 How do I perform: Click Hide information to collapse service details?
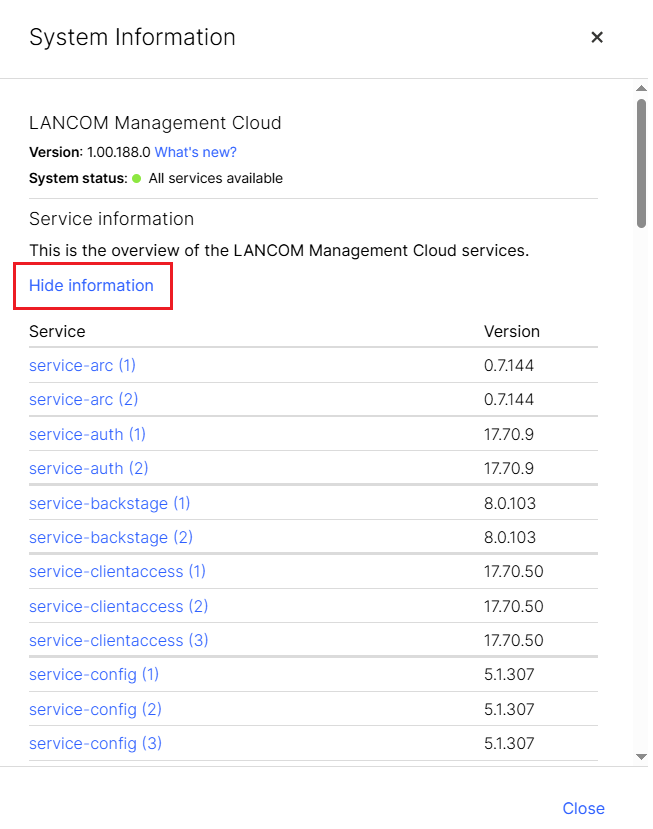(x=91, y=285)
